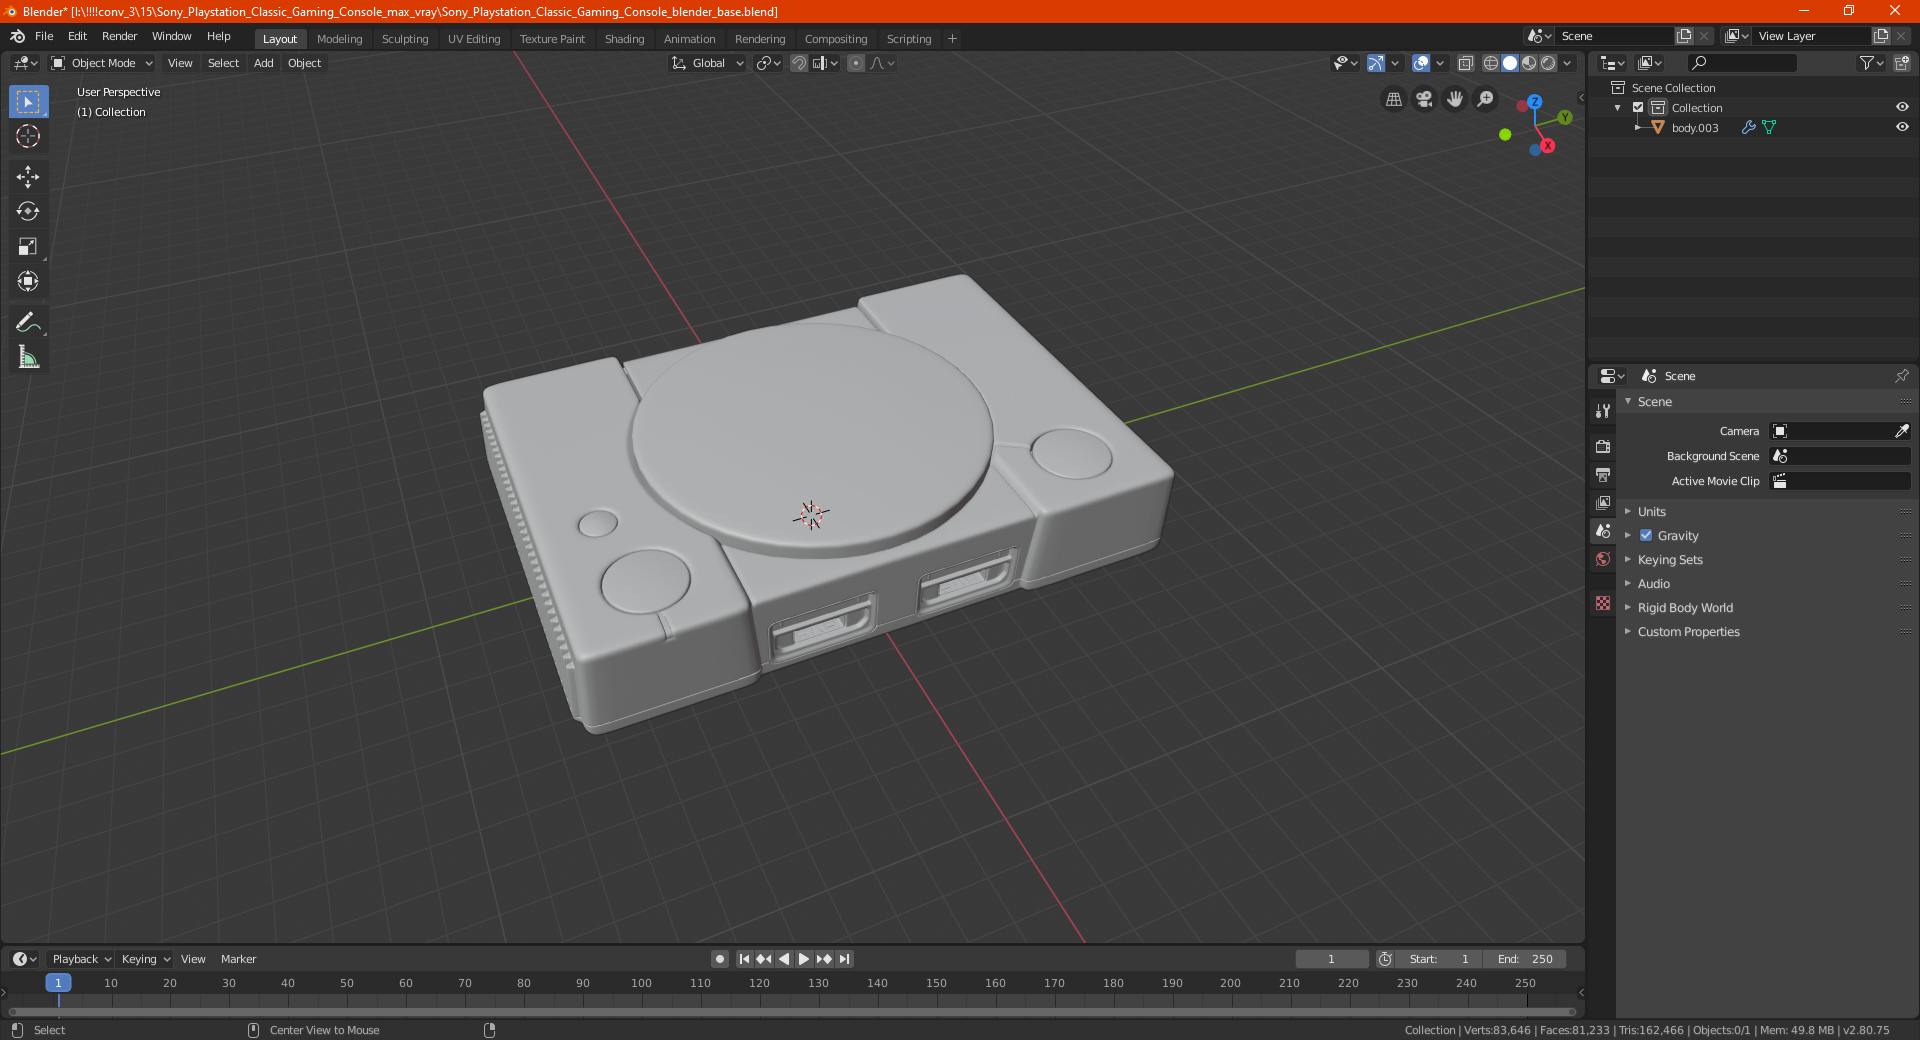Toggle viewport gizmos
Image resolution: width=1920 pixels, height=1040 pixels.
tap(1376, 63)
